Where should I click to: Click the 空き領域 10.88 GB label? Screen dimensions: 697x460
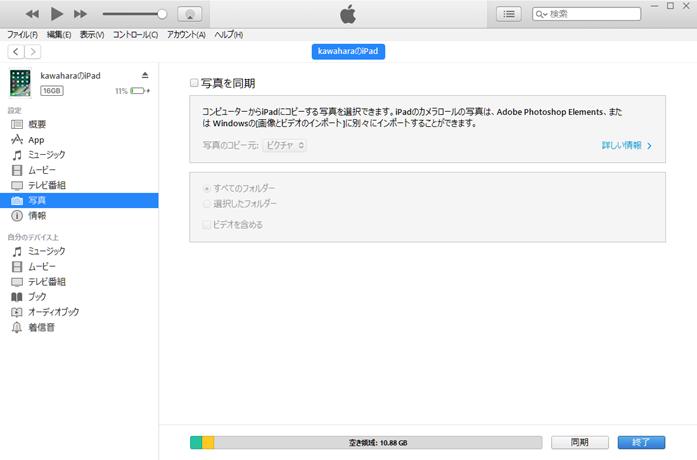378,443
